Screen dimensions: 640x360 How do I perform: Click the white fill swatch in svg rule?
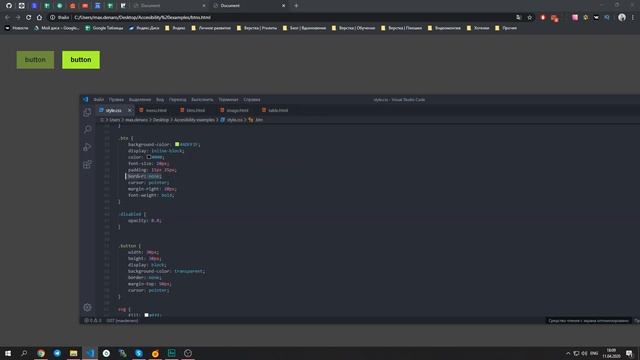click(146, 315)
